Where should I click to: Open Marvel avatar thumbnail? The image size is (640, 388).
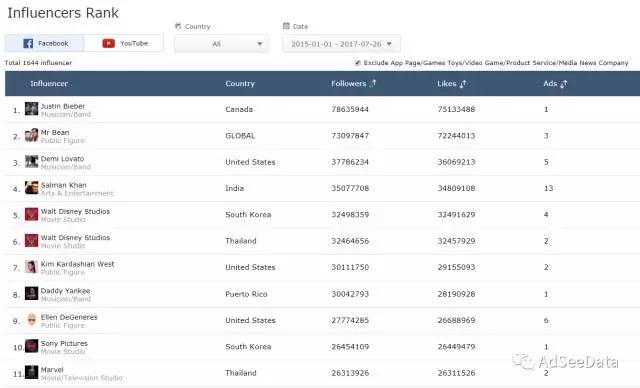click(x=31, y=372)
